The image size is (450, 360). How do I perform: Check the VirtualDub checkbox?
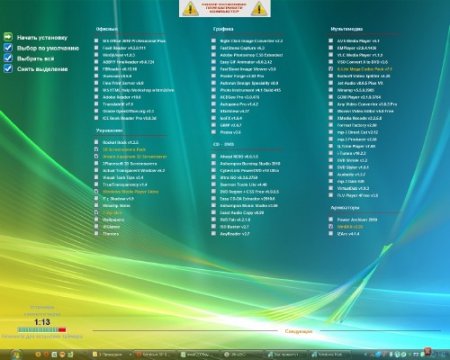point(331,188)
